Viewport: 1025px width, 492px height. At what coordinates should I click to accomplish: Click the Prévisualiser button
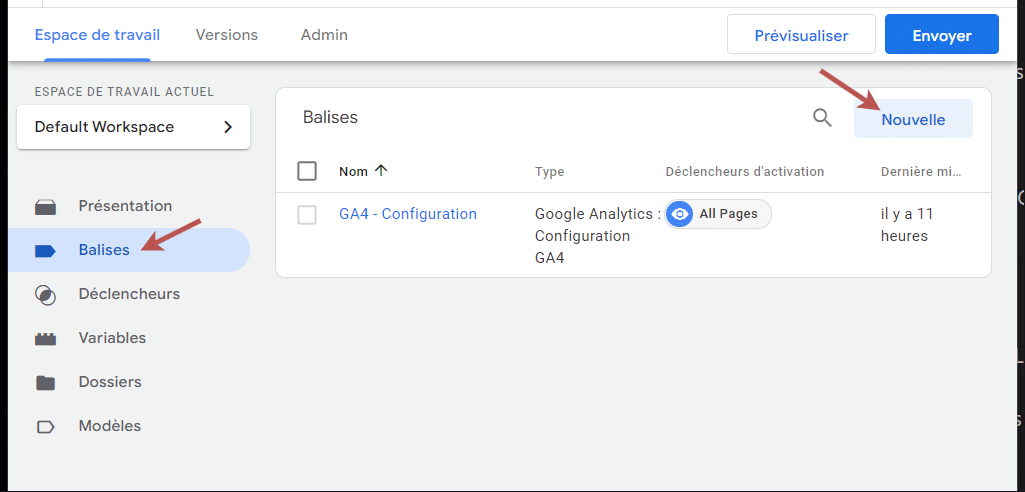pyautogui.click(x=801, y=35)
